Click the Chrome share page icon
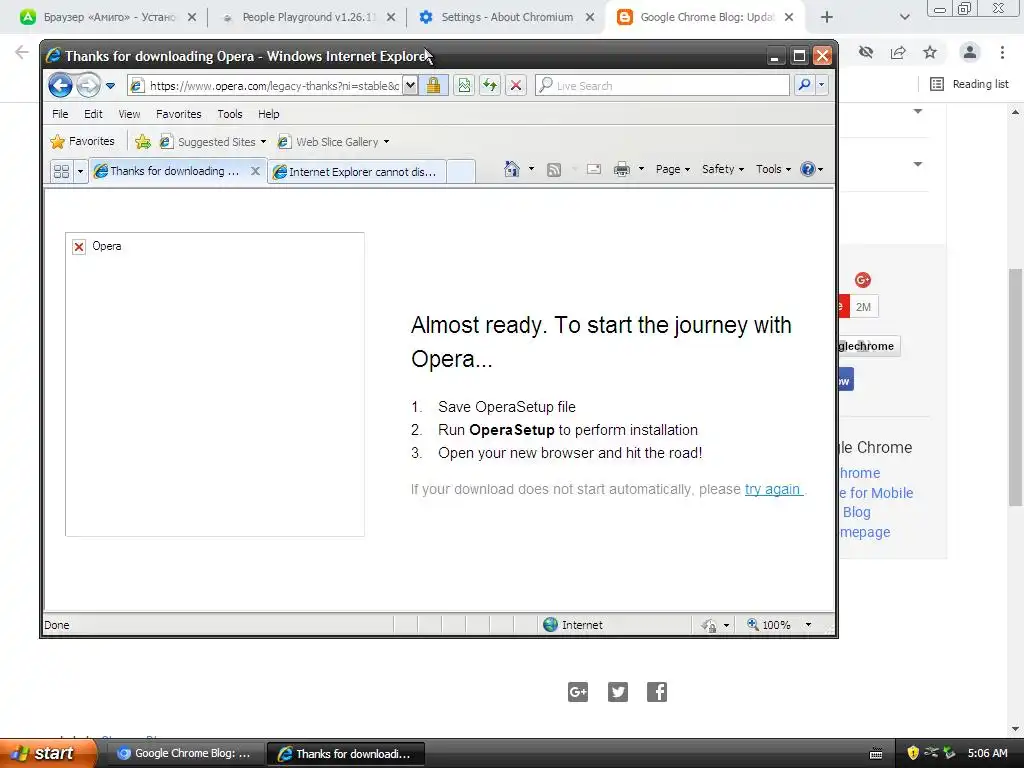 click(898, 52)
